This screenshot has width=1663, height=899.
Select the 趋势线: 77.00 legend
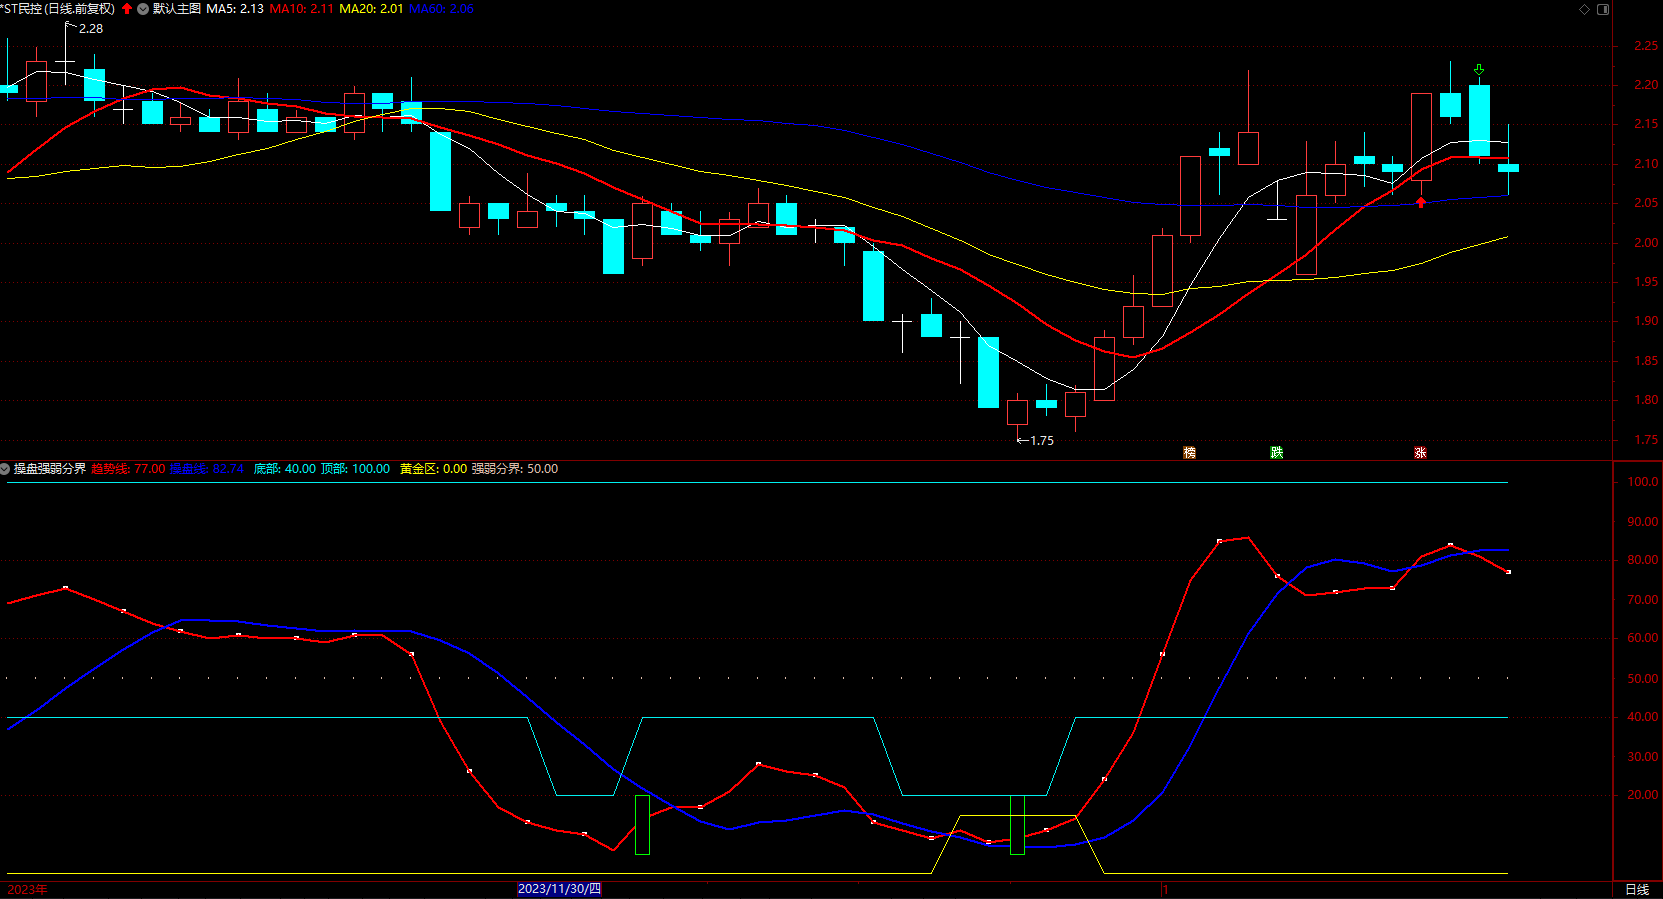pos(128,469)
